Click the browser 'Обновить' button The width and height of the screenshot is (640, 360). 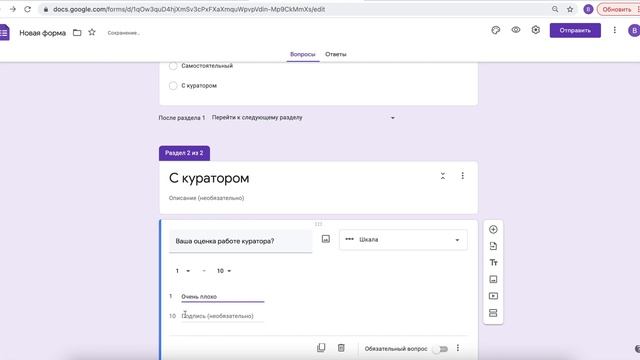[617, 9]
